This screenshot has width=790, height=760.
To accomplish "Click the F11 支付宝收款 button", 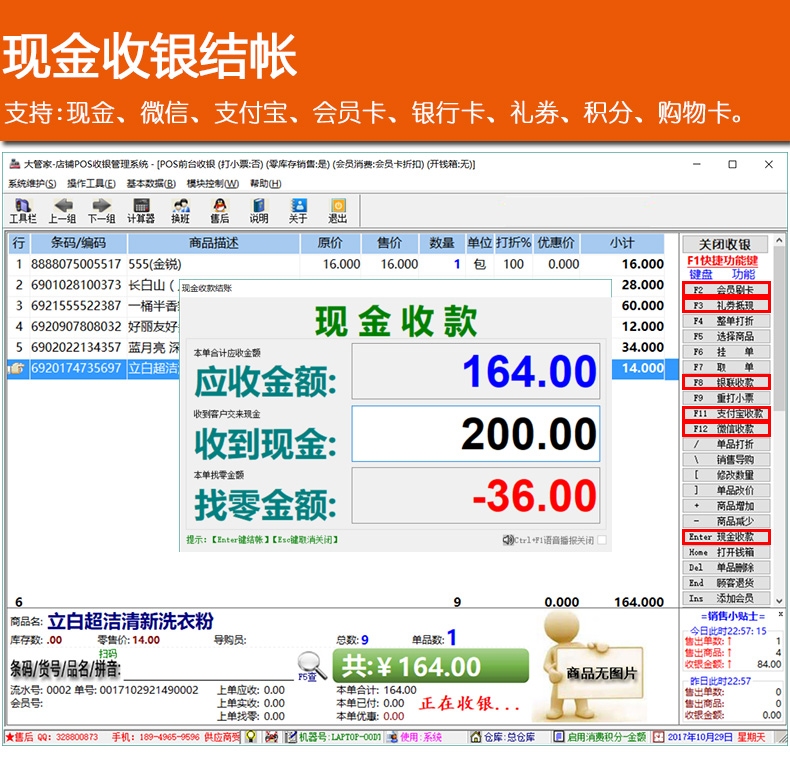I will 726,414.
